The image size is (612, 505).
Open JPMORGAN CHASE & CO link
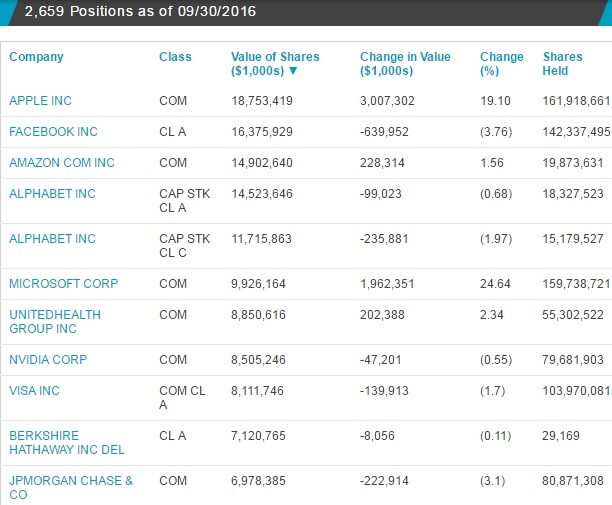pos(71,487)
